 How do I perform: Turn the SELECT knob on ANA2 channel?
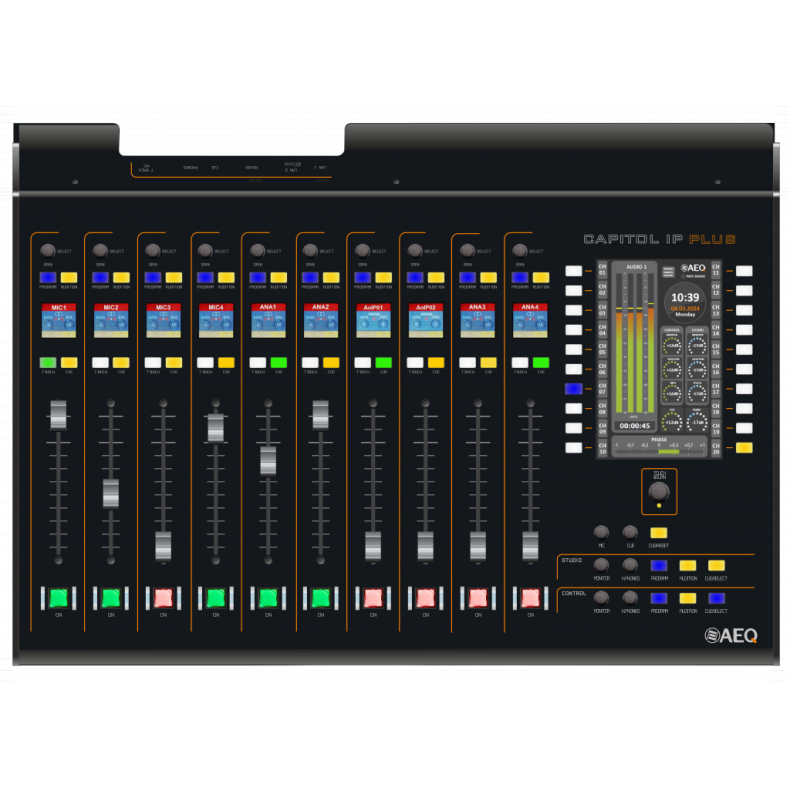tap(310, 250)
